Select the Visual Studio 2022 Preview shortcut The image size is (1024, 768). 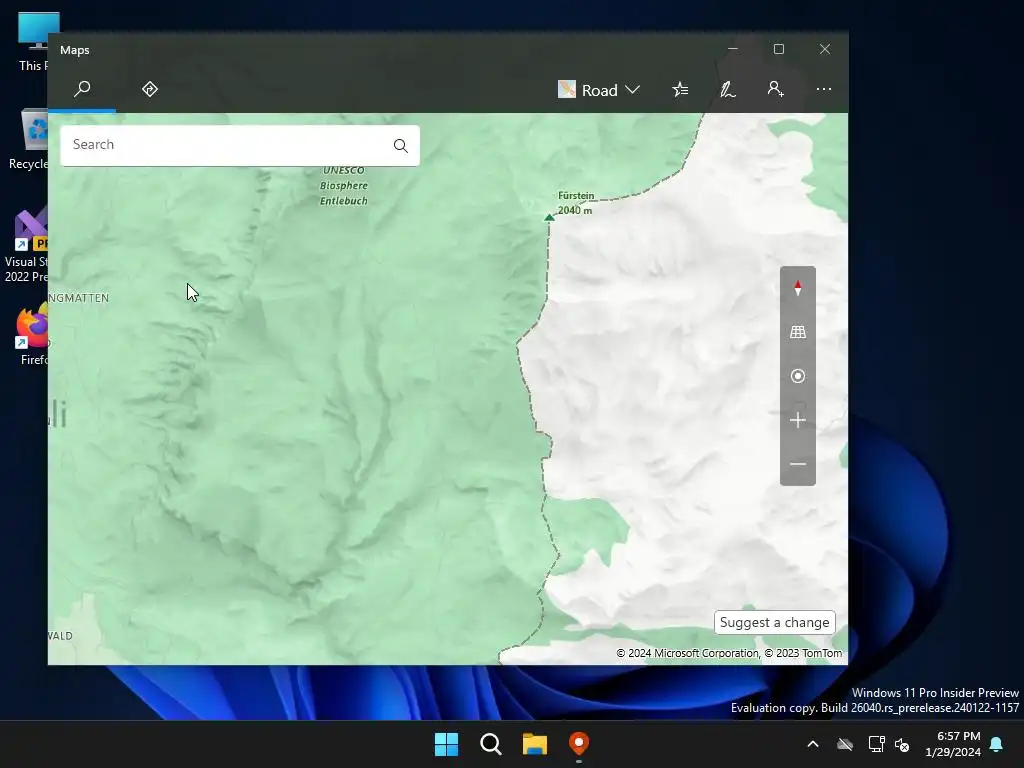click(x=26, y=245)
